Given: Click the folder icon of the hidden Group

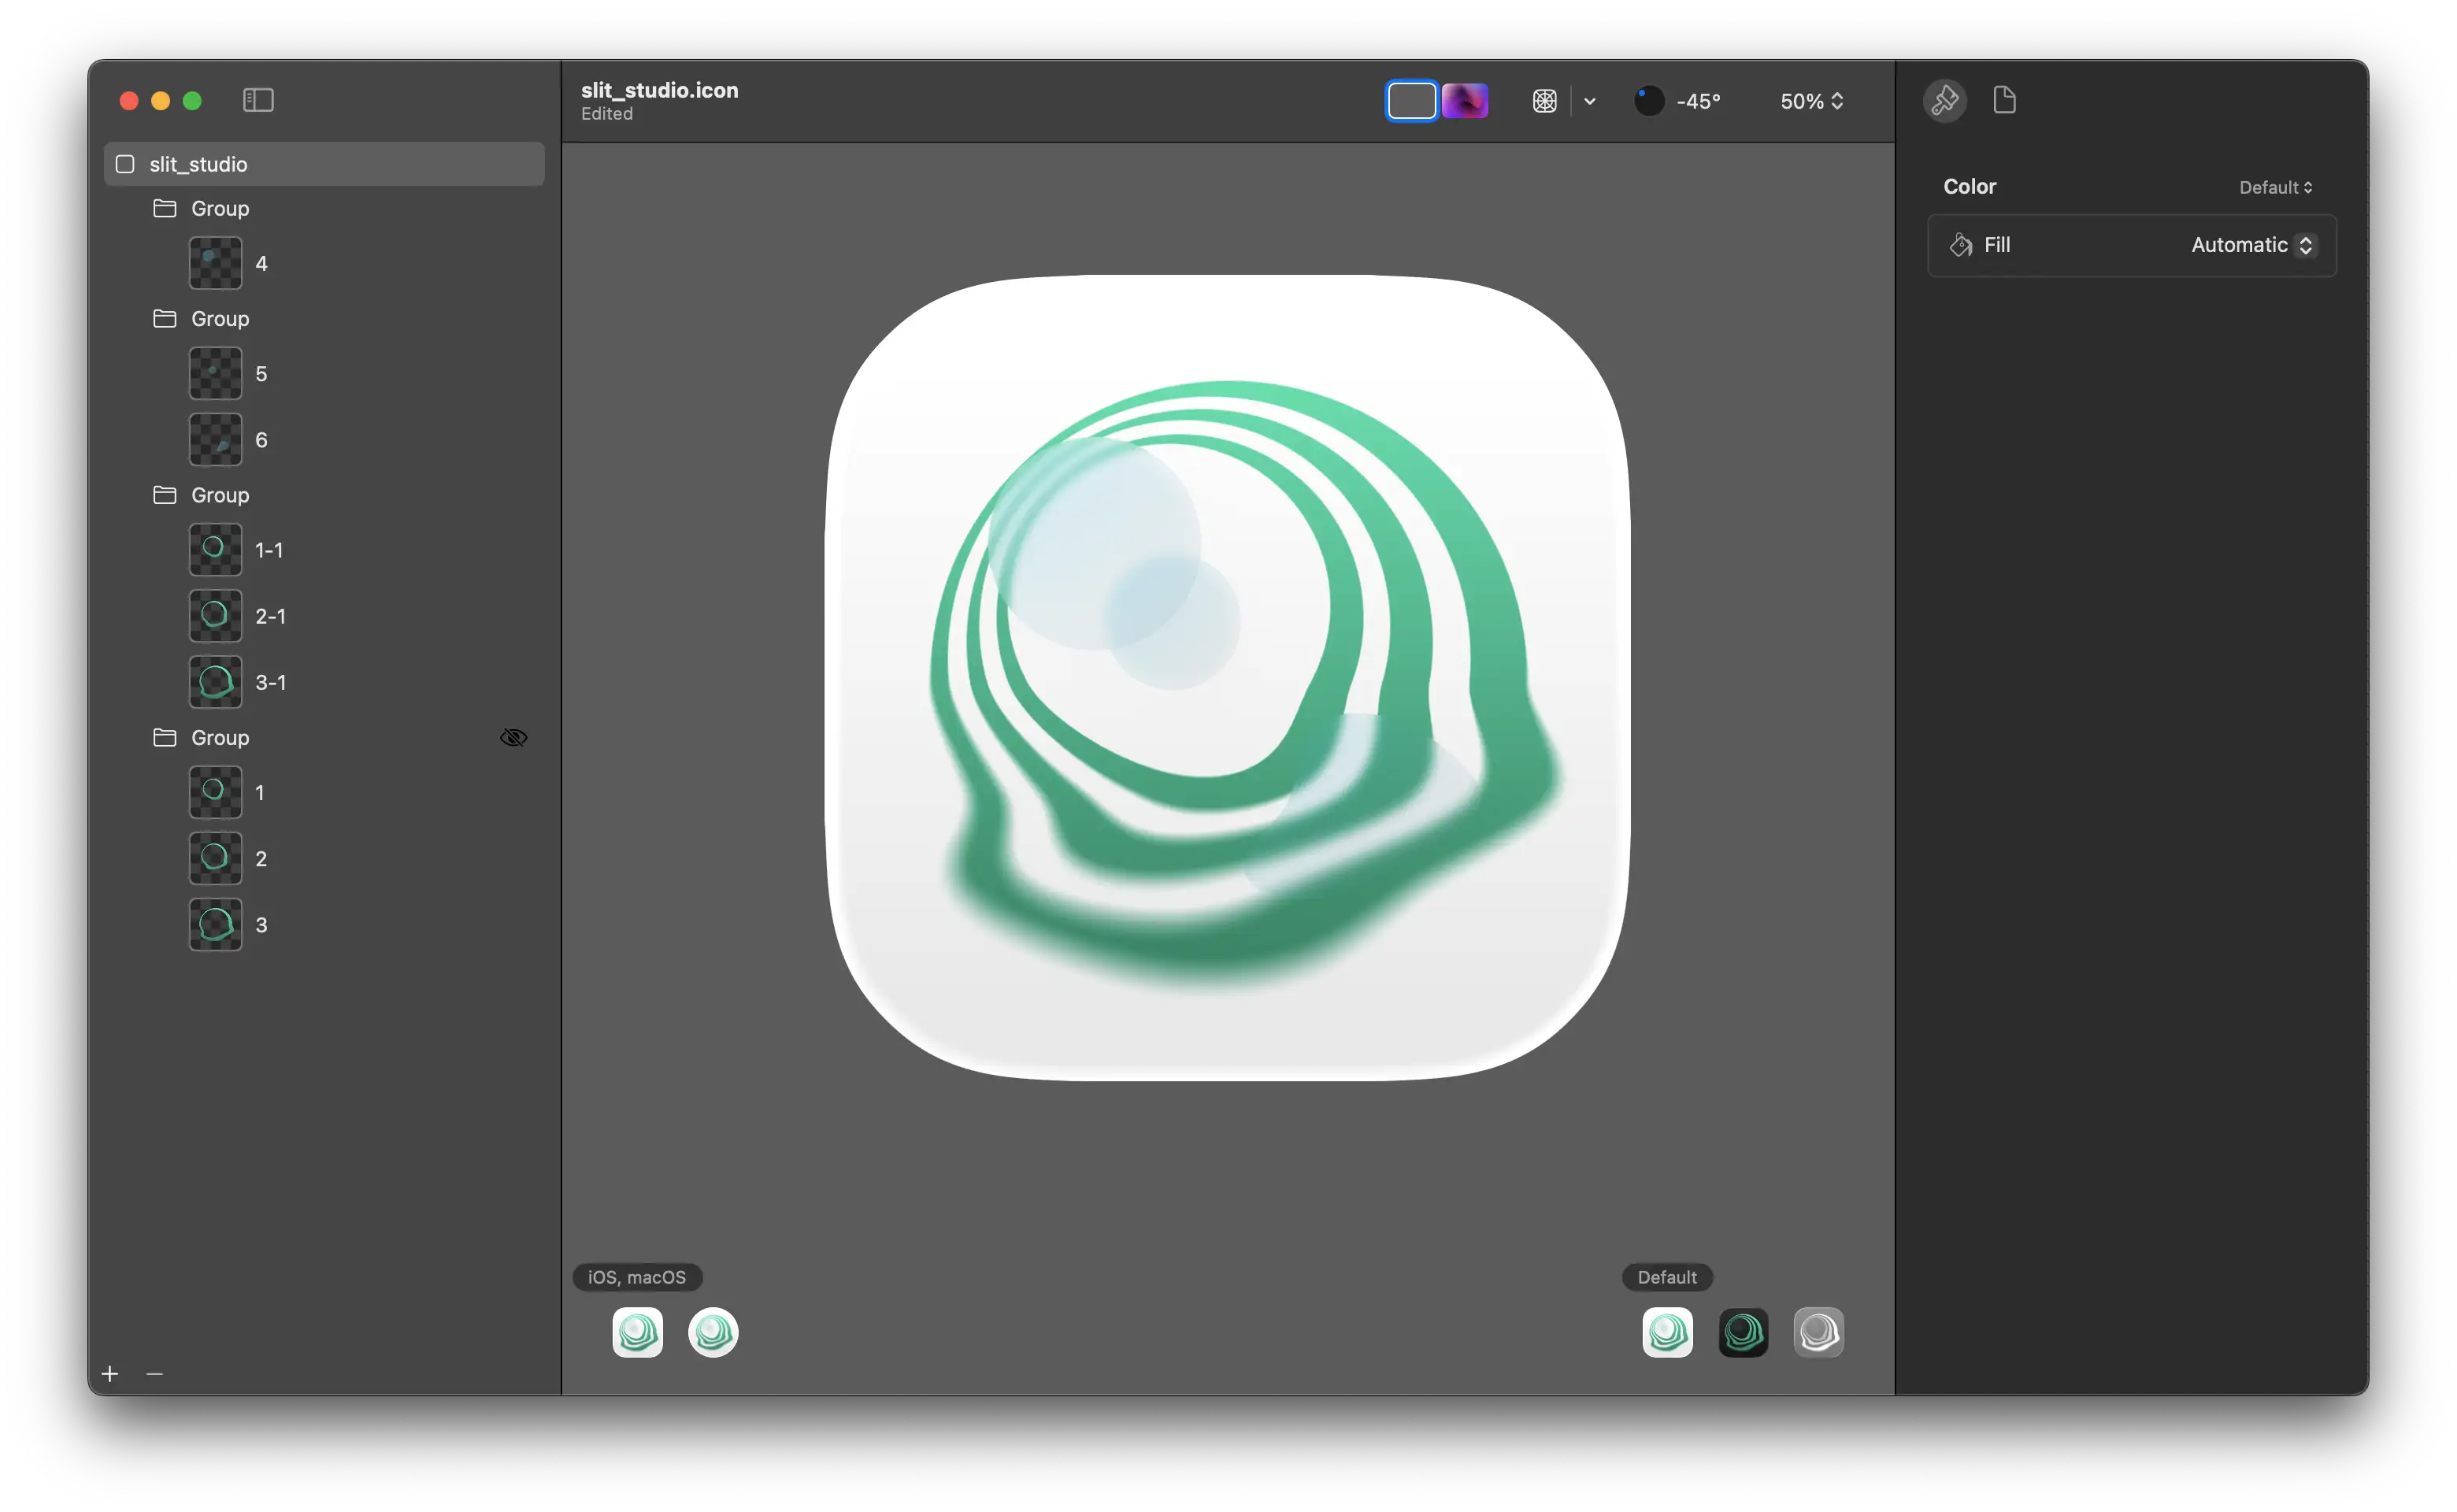Looking at the screenshot, I should coord(165,737).
